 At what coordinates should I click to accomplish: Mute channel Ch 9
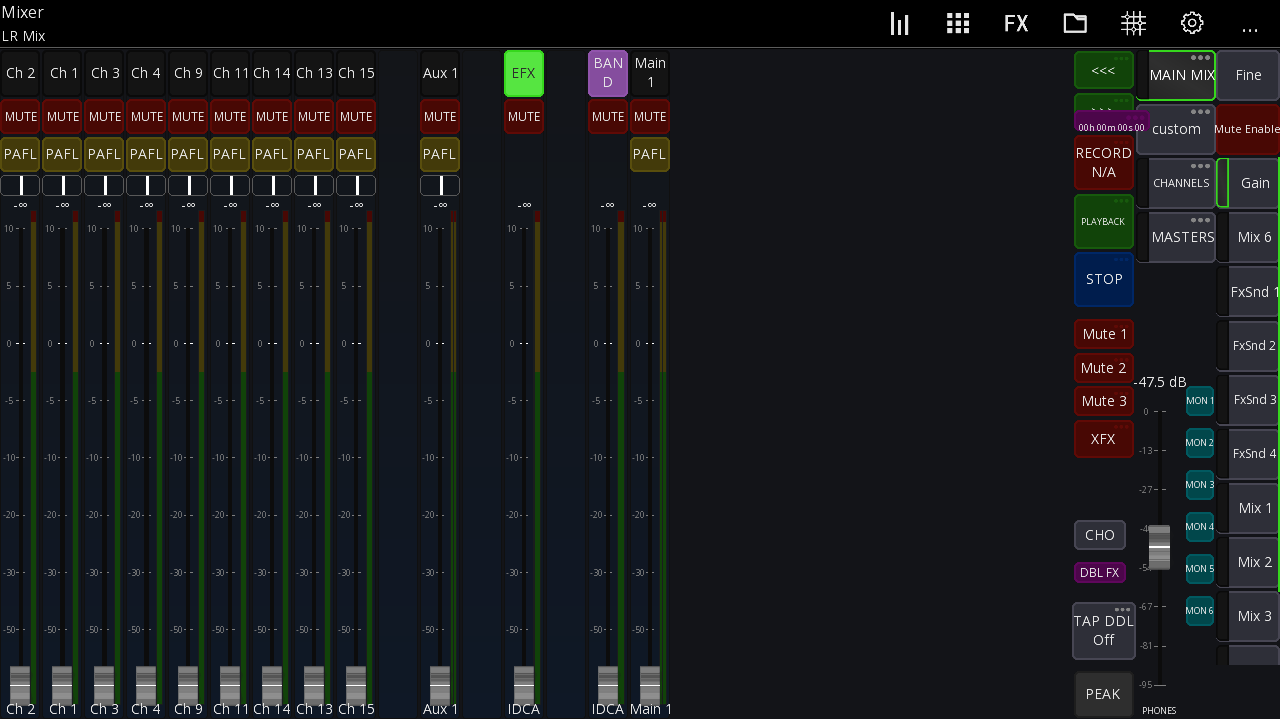[x=188, y=117]
